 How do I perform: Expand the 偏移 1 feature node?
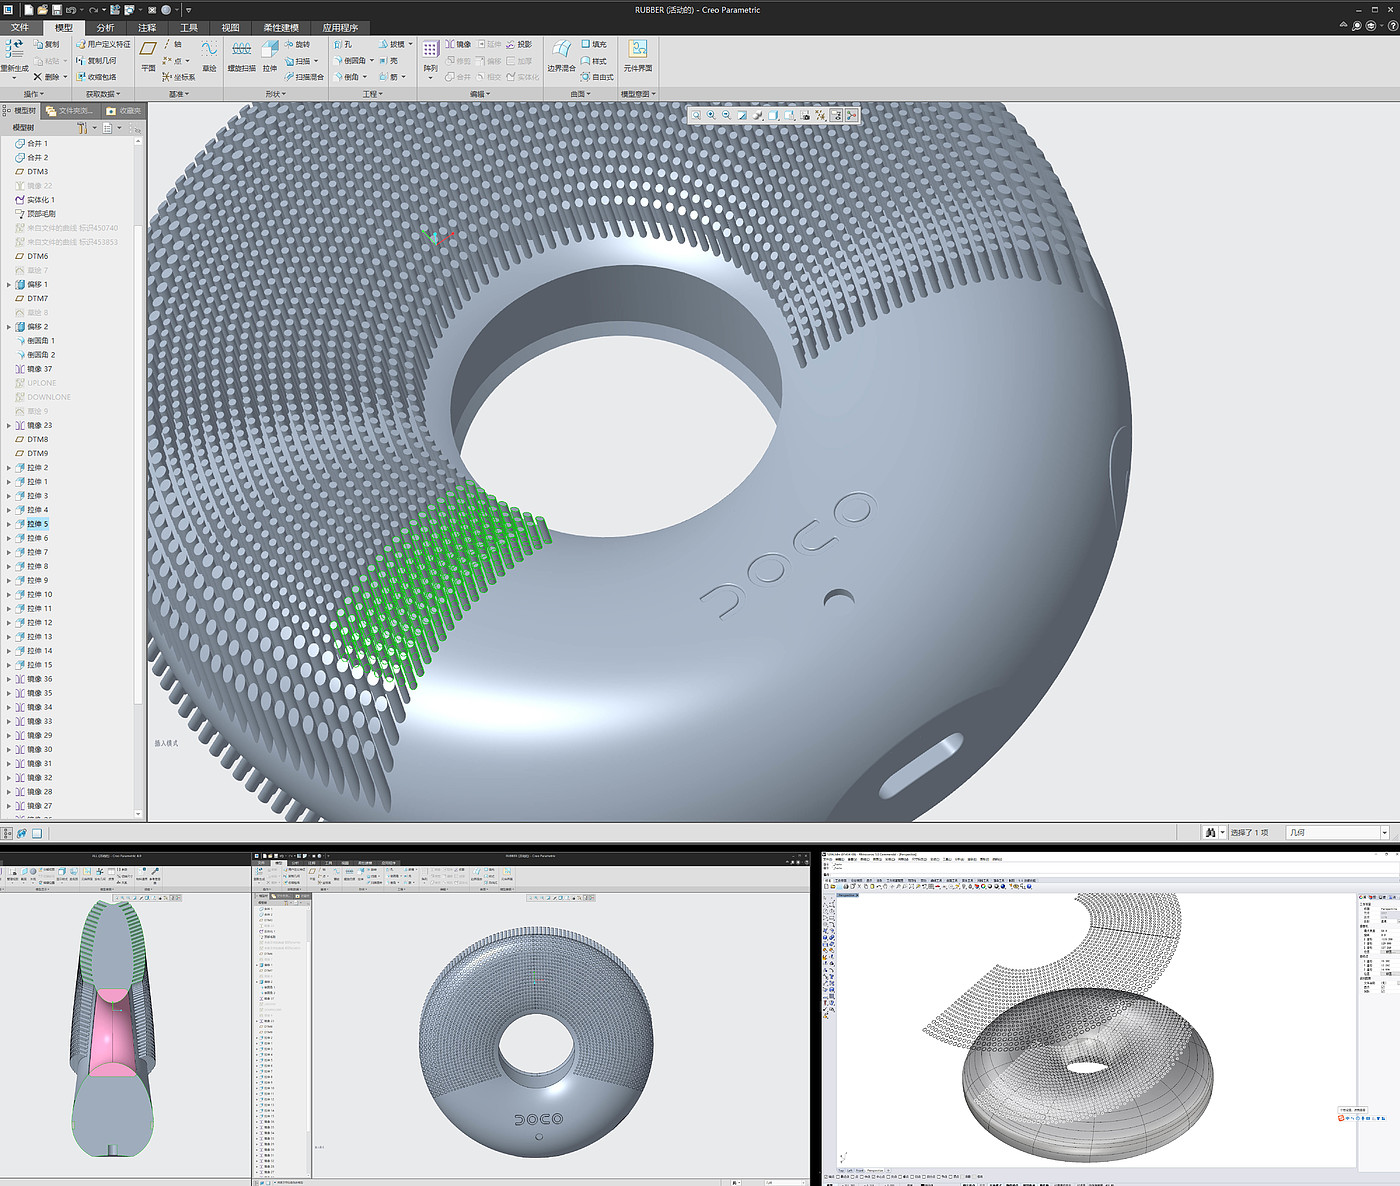9,285
